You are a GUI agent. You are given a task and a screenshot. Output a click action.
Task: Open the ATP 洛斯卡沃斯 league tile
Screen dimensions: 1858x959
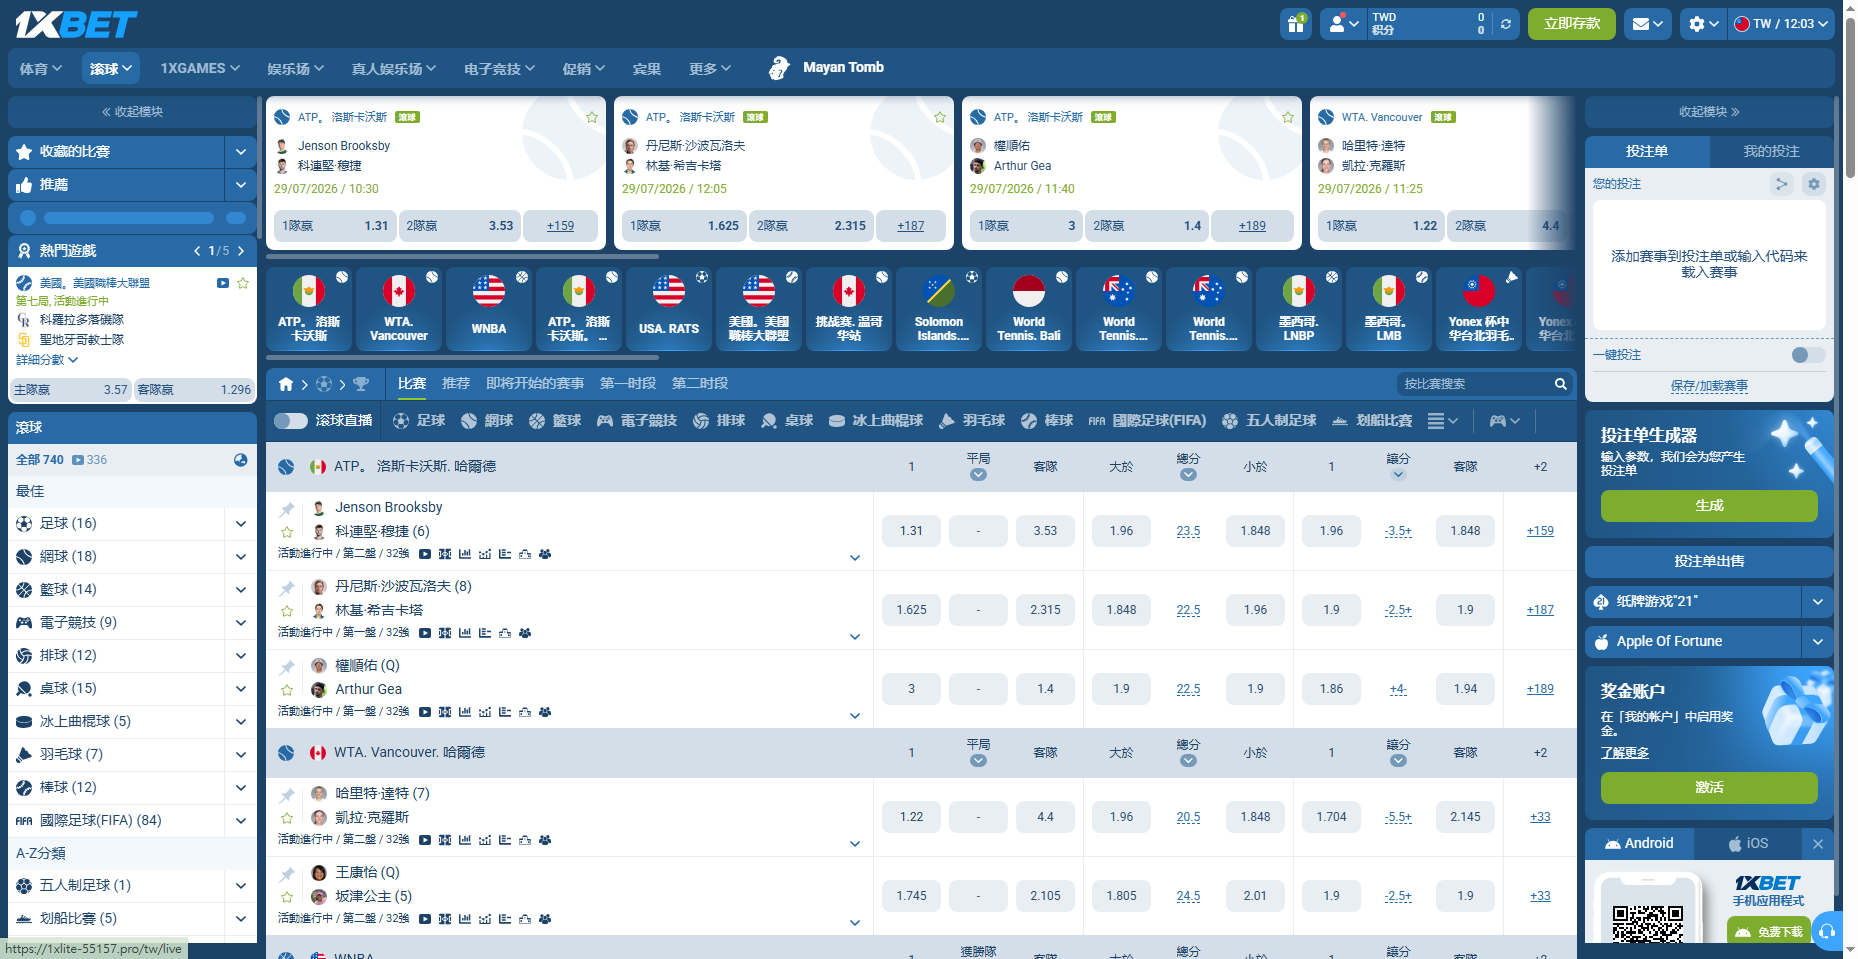pos(309,309)
